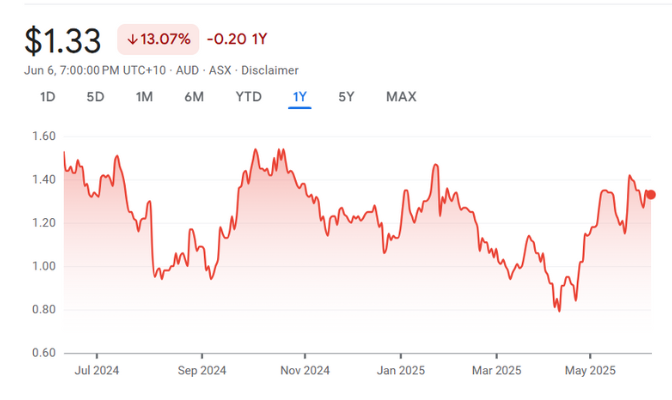Click the Jan 2025 axis label
The height and width of the screenshot is (400, 672).
point(399,368)
